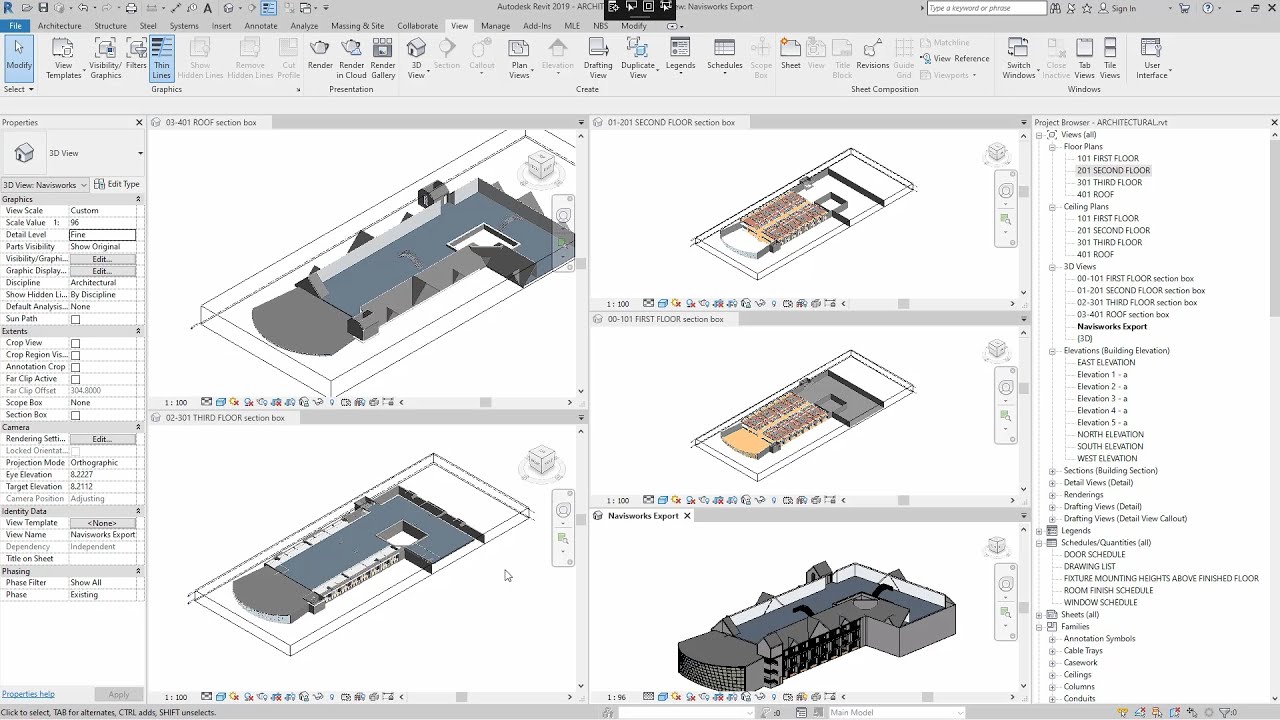Select 101 FIRST FLOOR under Floor Plans

click(1108, 159)
